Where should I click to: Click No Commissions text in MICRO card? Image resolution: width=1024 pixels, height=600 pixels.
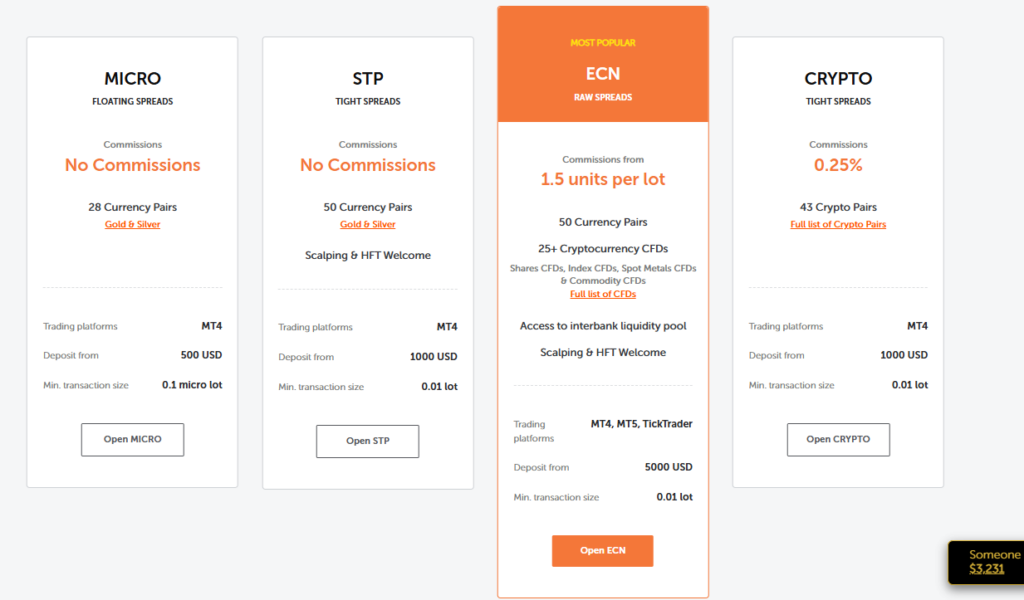point(132,165)
